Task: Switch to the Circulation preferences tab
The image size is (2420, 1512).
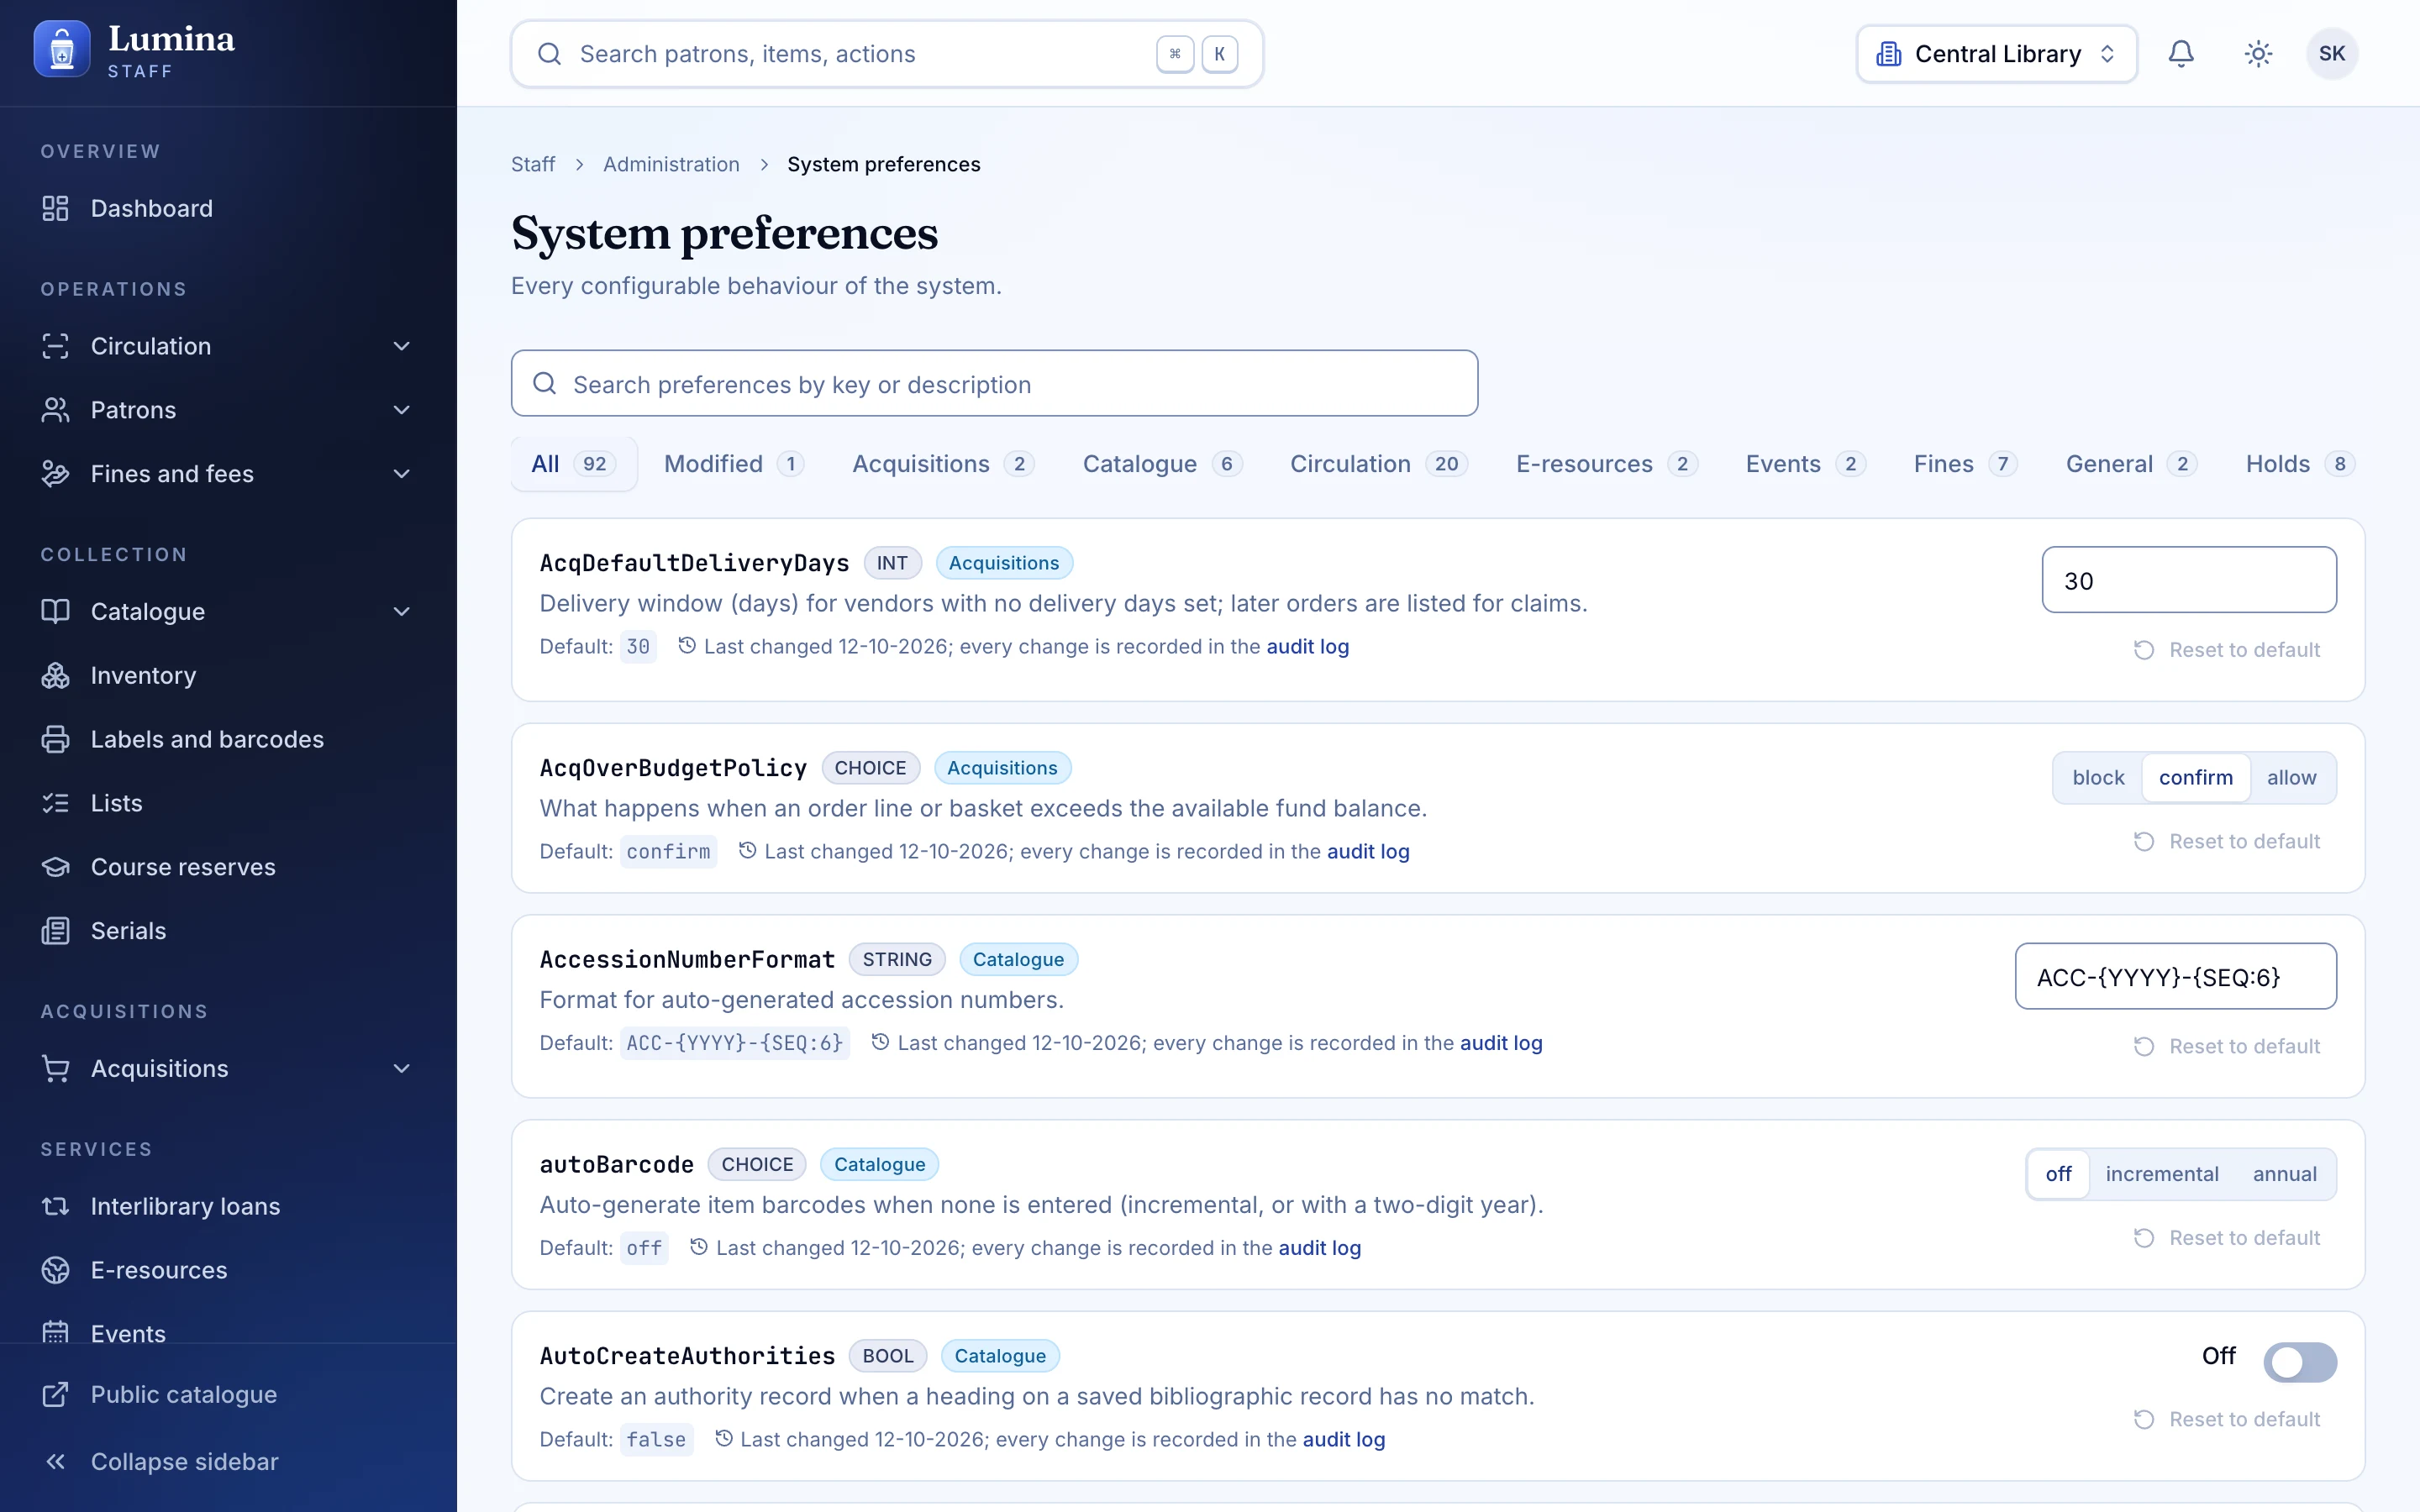Action: (1378, 464)
